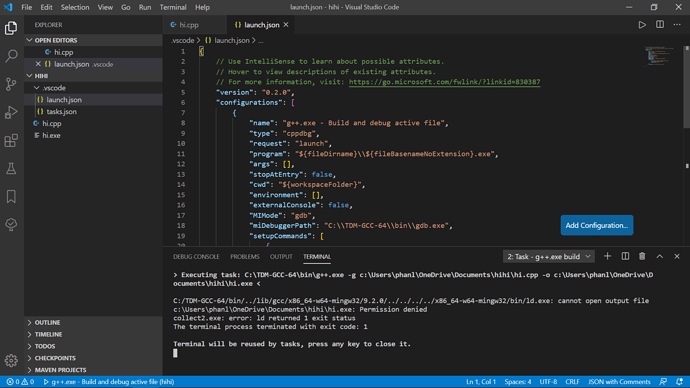This screenshot has height=388, width=690.
Task: Open the Run and Debug view
Action: 11,112
